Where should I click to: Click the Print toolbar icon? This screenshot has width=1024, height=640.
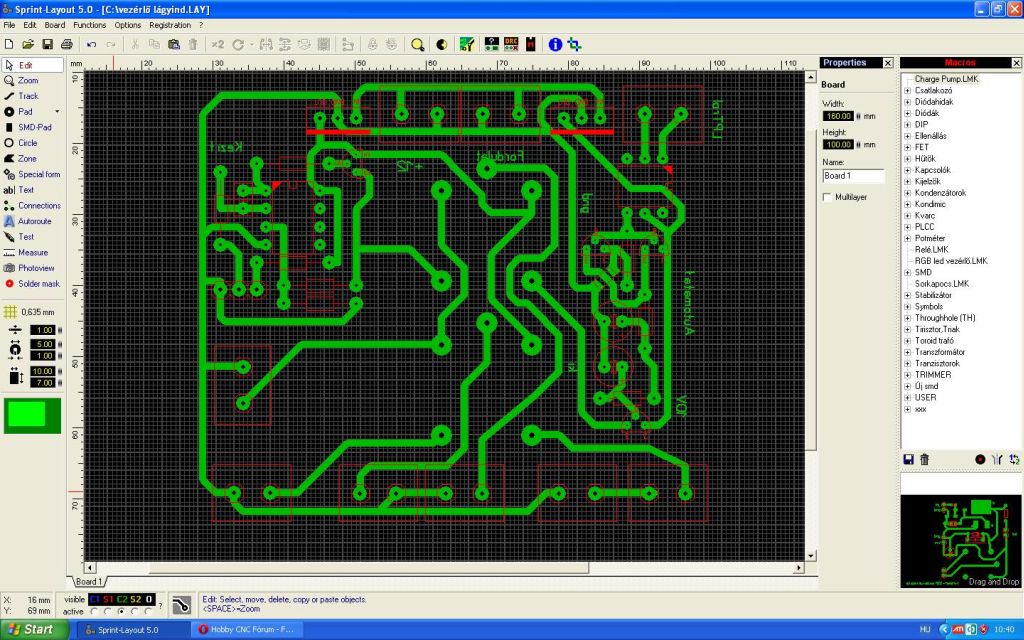point(66,44)
